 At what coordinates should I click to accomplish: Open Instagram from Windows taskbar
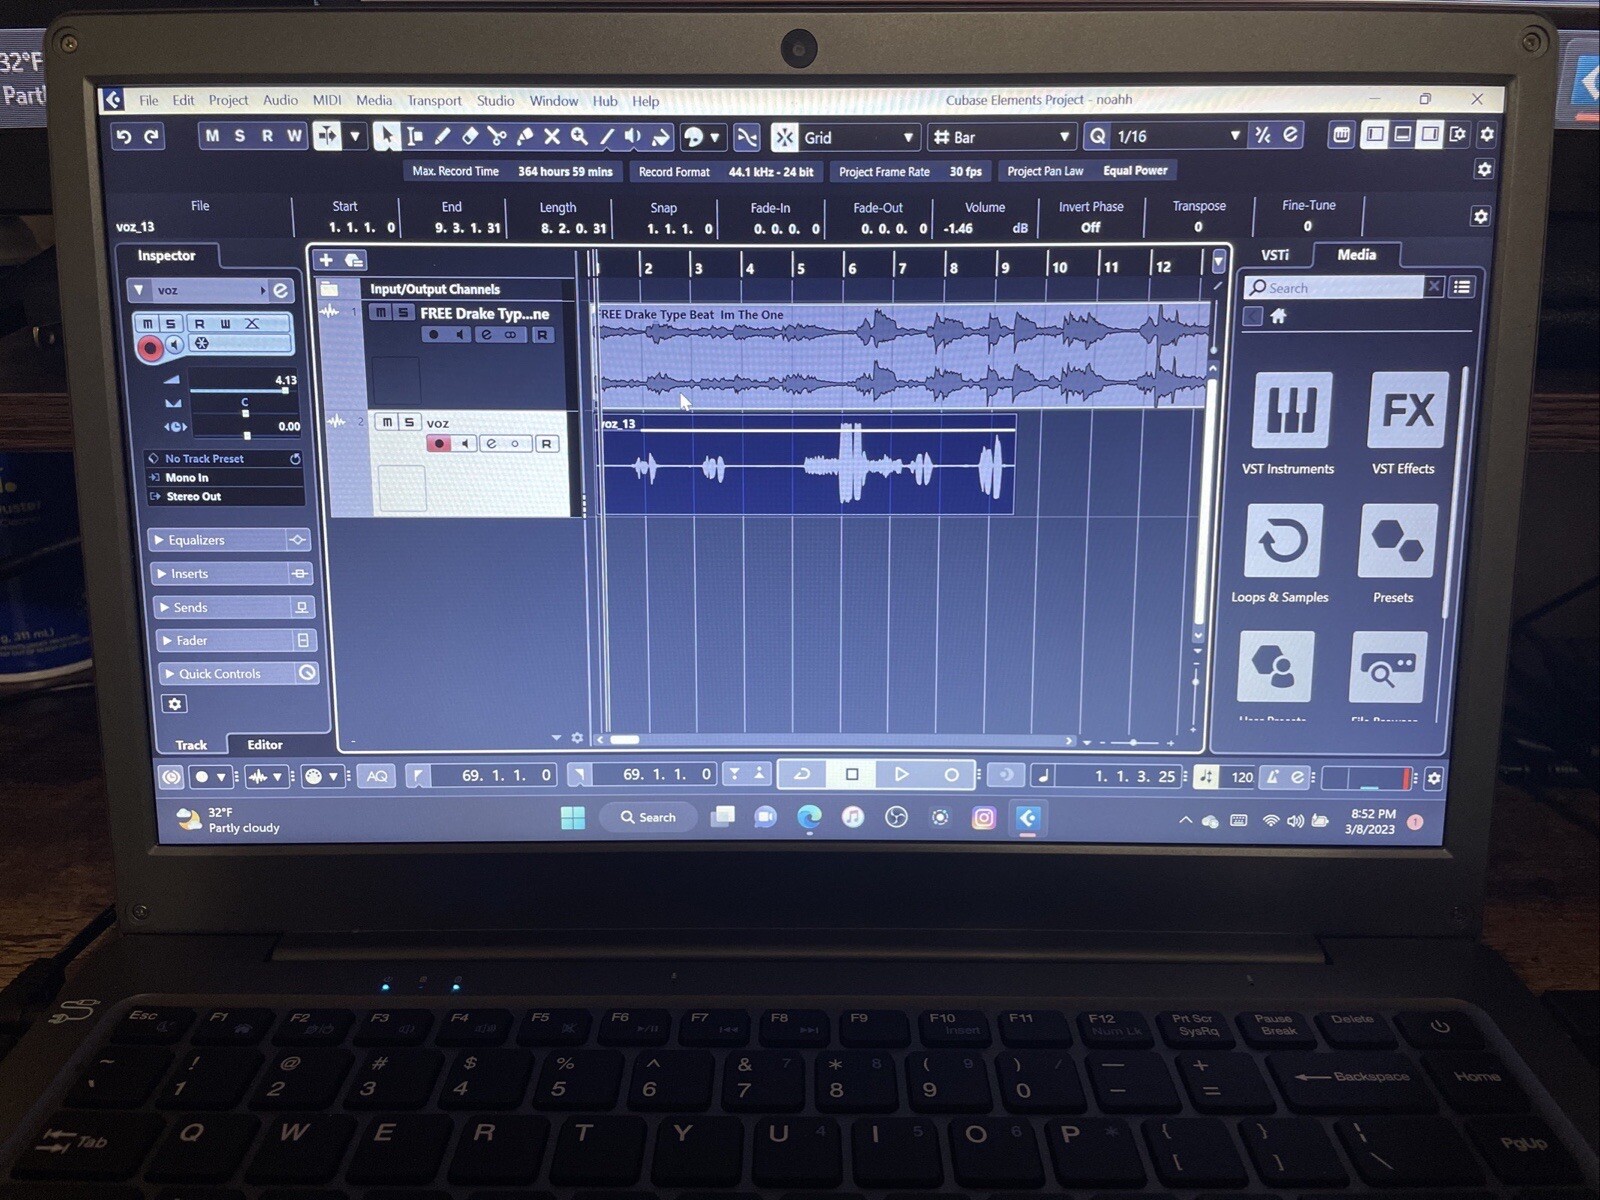tap(984, 818)
